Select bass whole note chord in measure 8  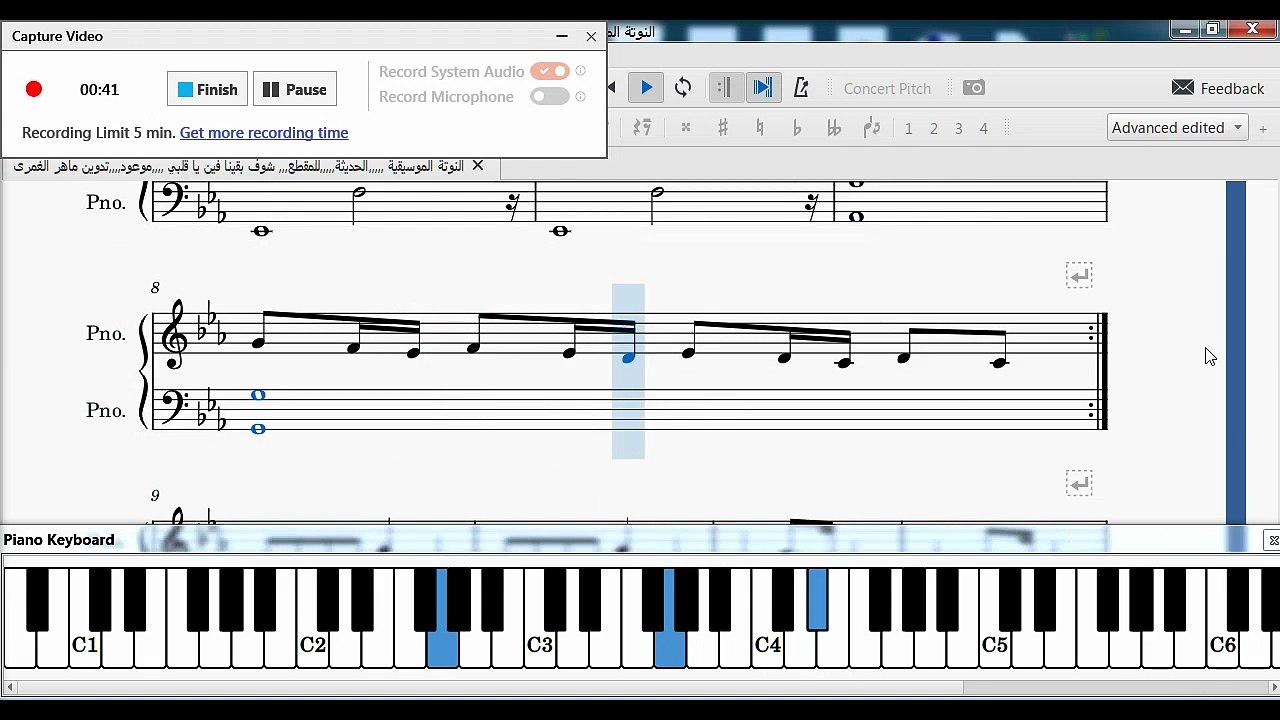(258, 411)
